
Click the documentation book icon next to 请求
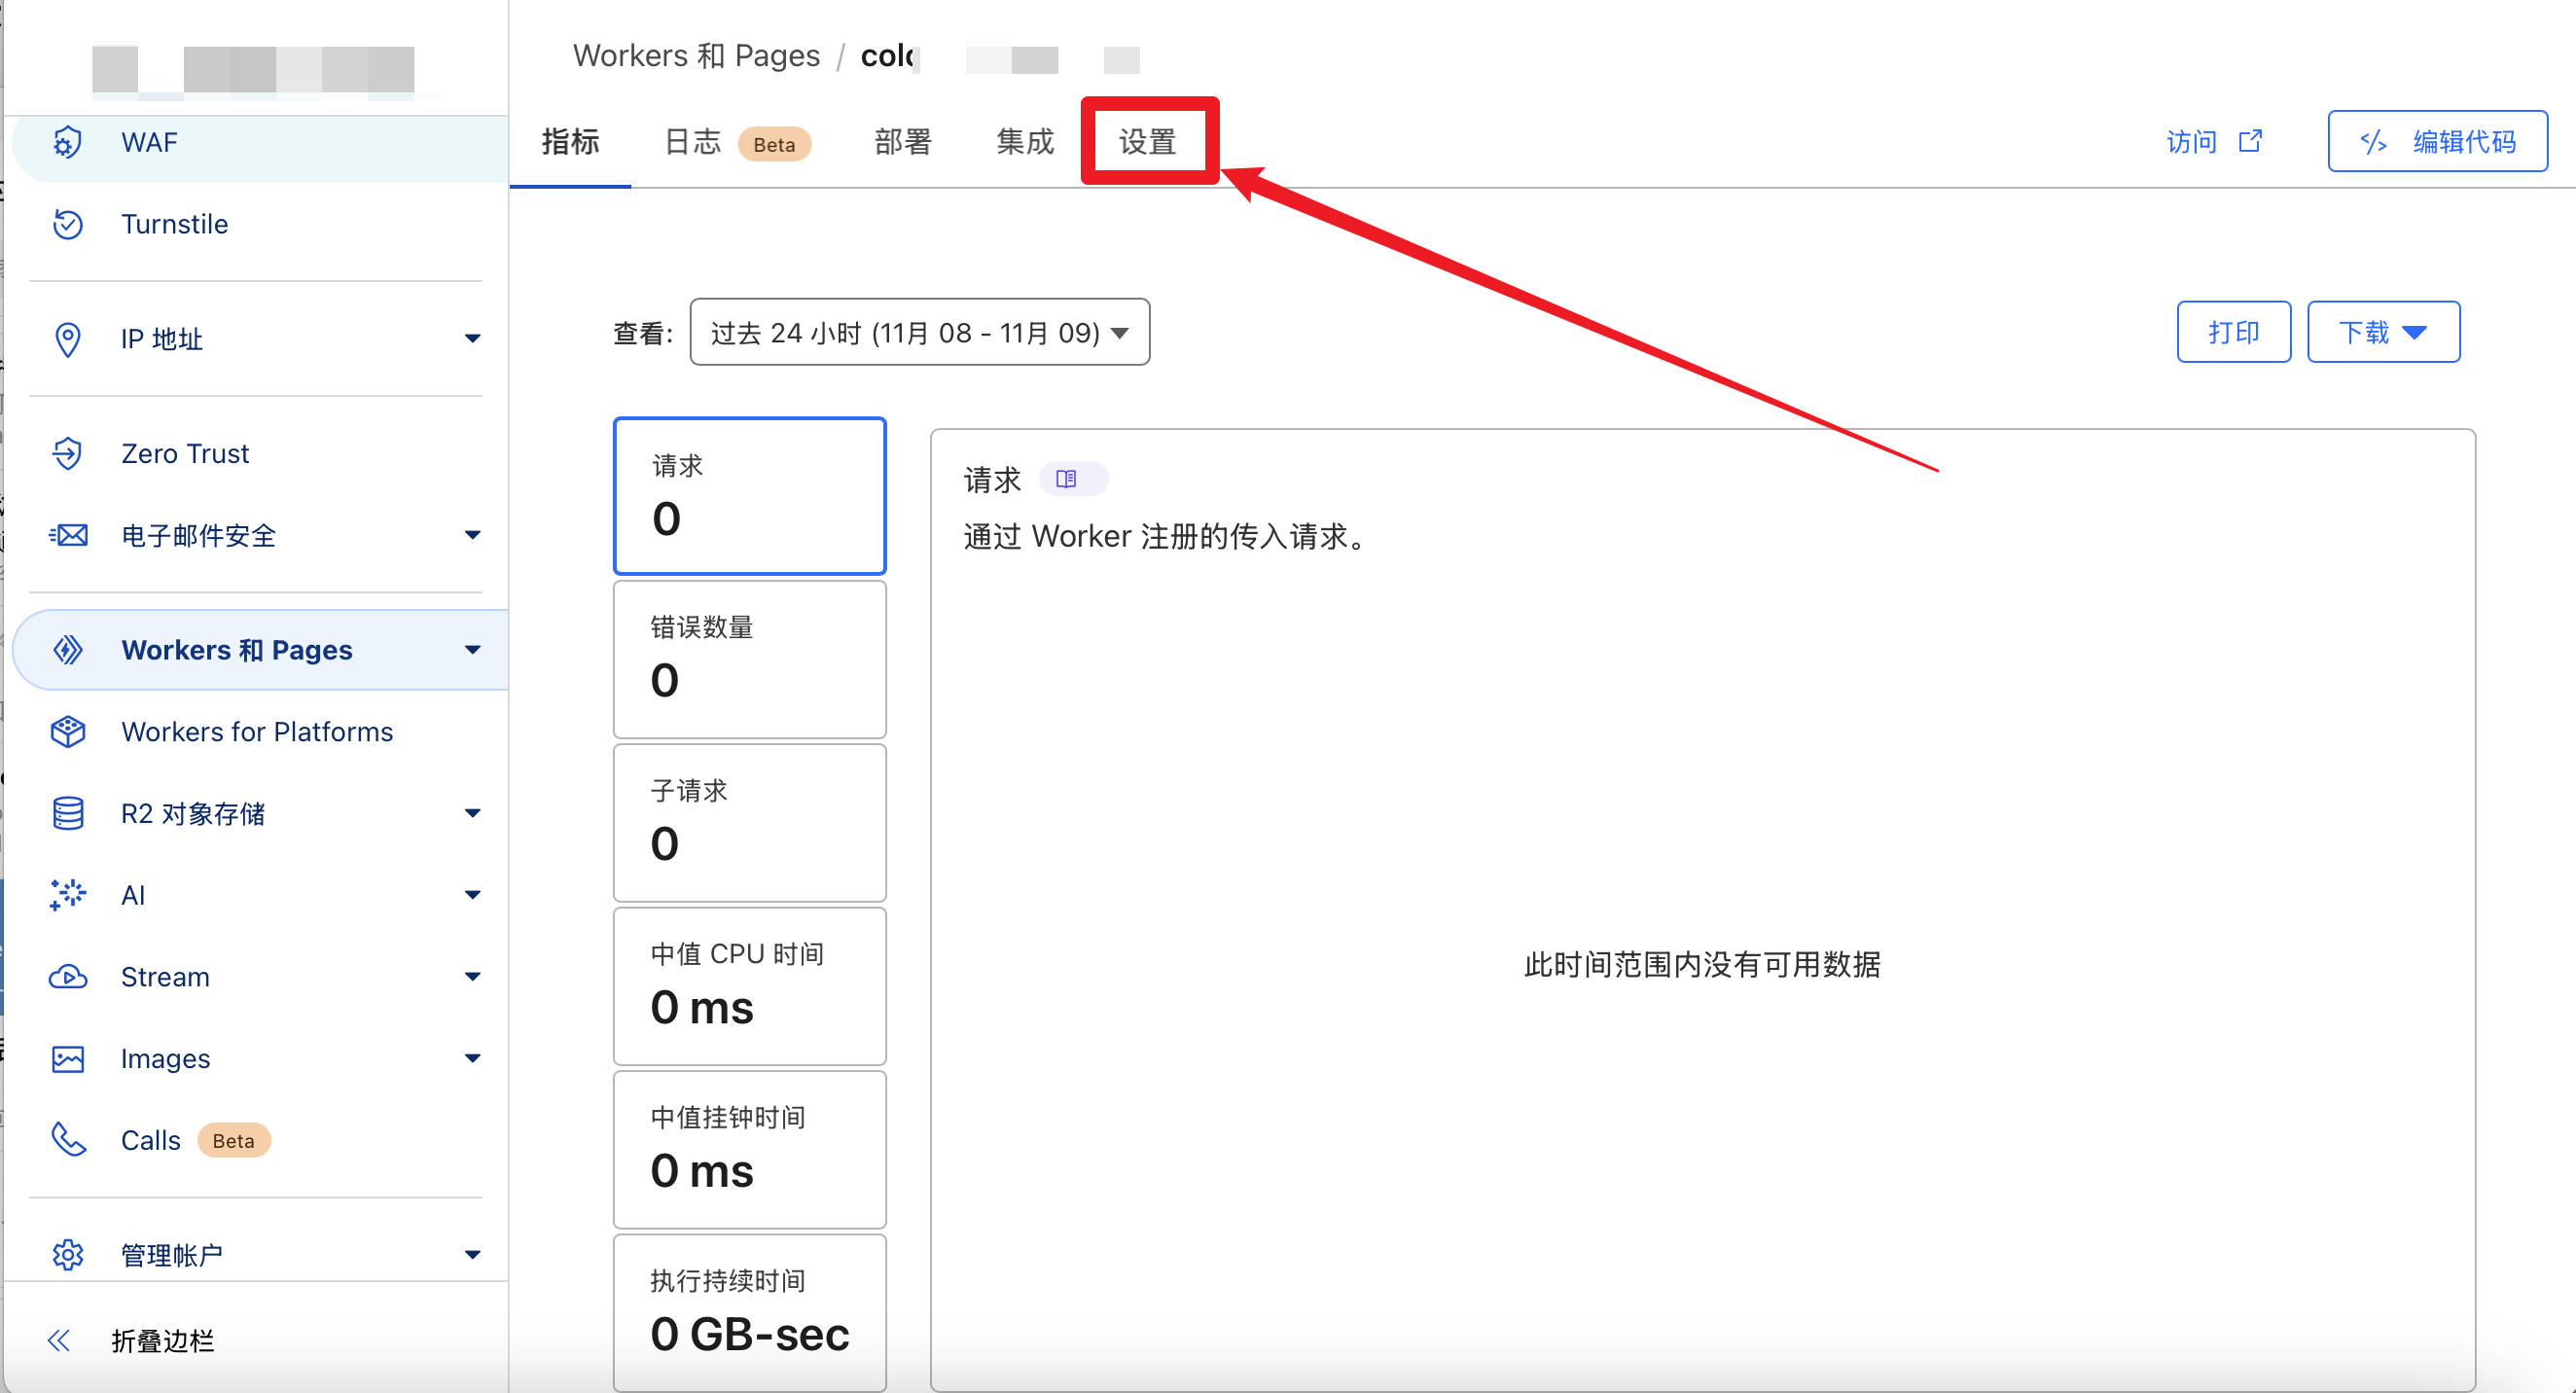click(x=1066, y=479)
